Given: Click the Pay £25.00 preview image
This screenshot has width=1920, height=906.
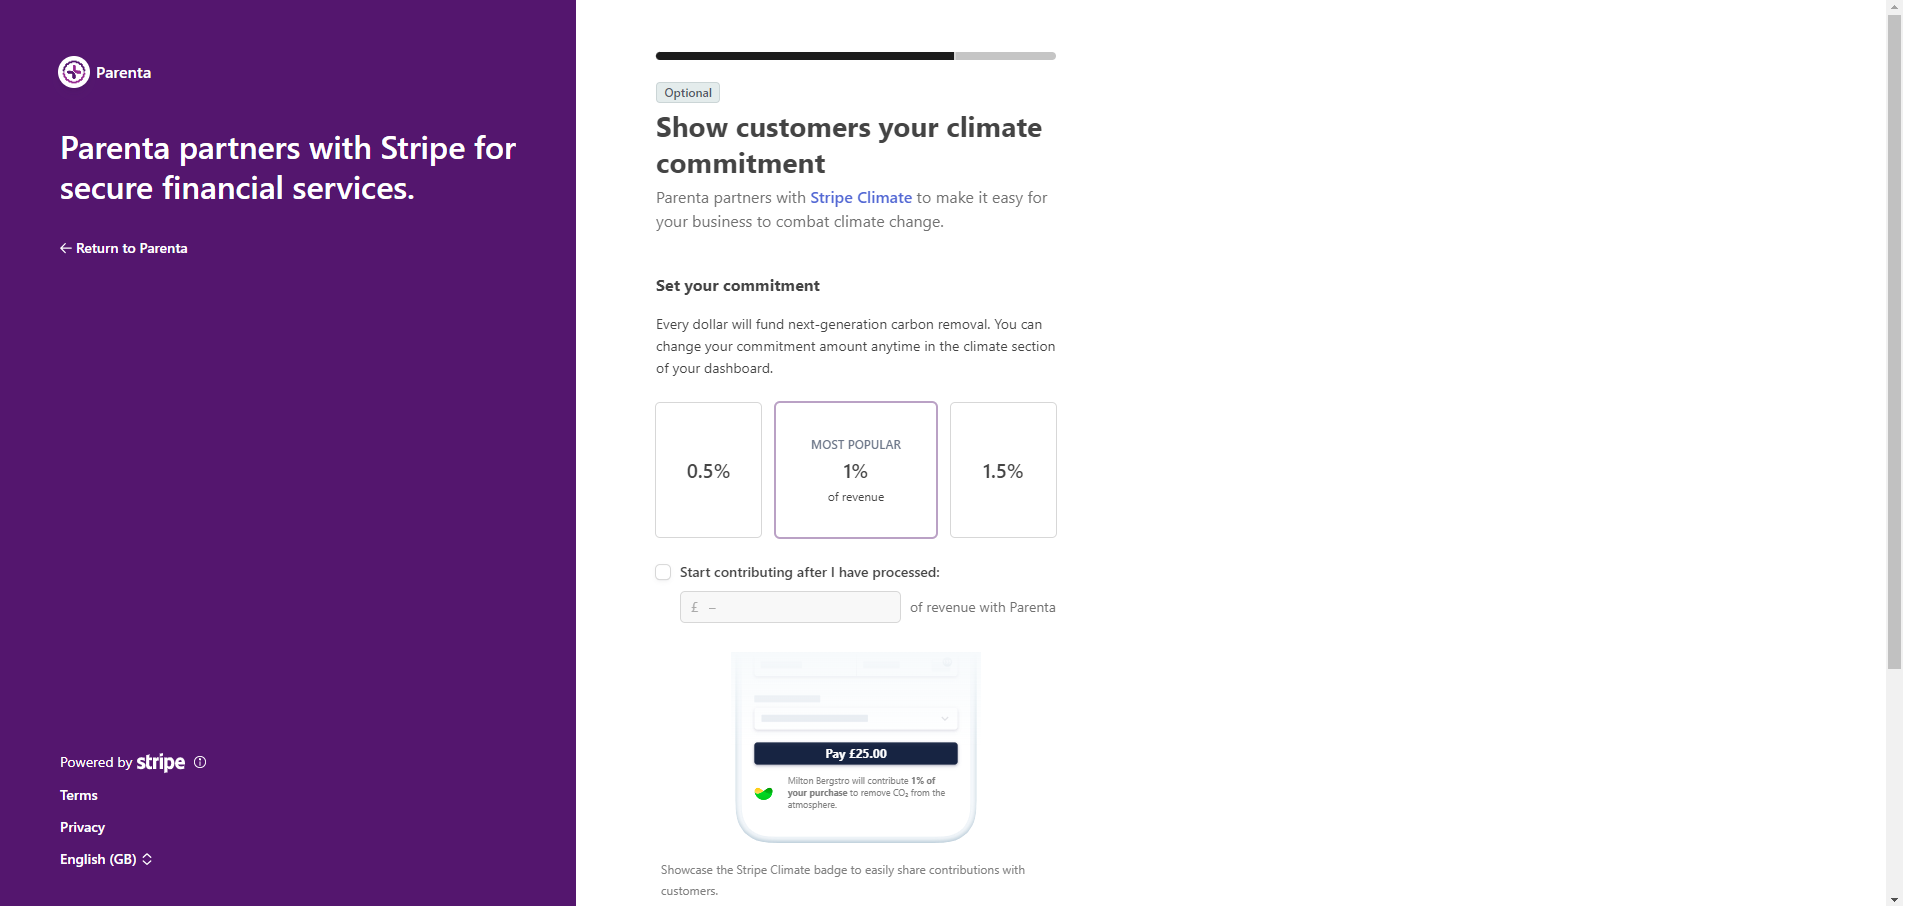Looking at the screenshot, I should (856, 747).
